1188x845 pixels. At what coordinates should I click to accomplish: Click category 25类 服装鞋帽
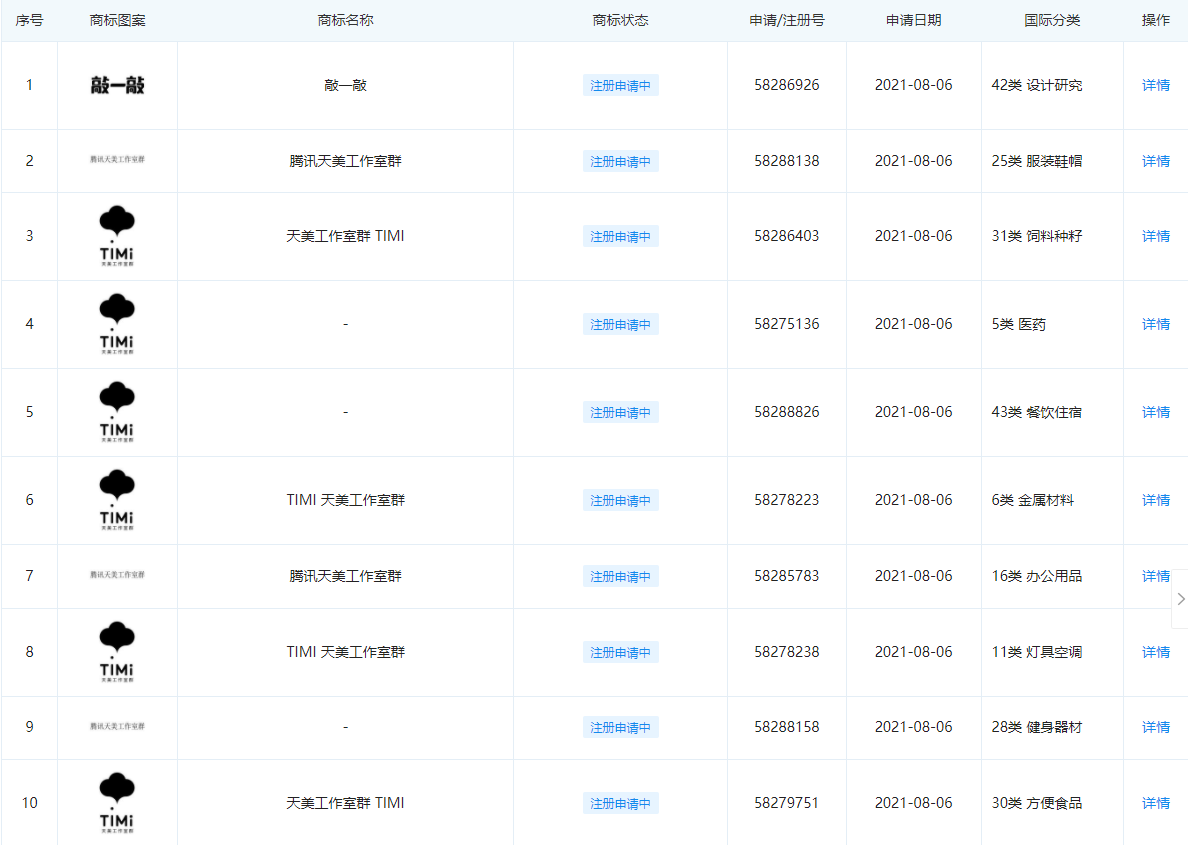pos(1036,161)
